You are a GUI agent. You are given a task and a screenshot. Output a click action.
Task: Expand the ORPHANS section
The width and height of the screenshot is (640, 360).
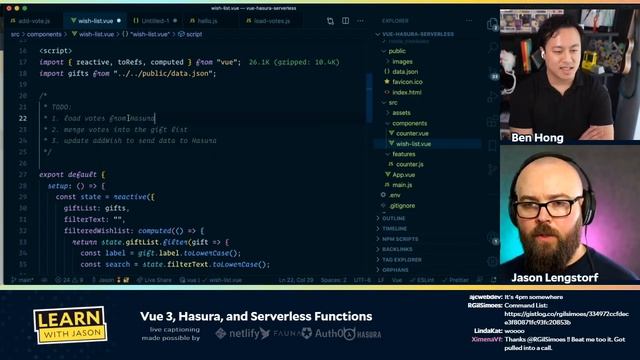pos(395,270)
